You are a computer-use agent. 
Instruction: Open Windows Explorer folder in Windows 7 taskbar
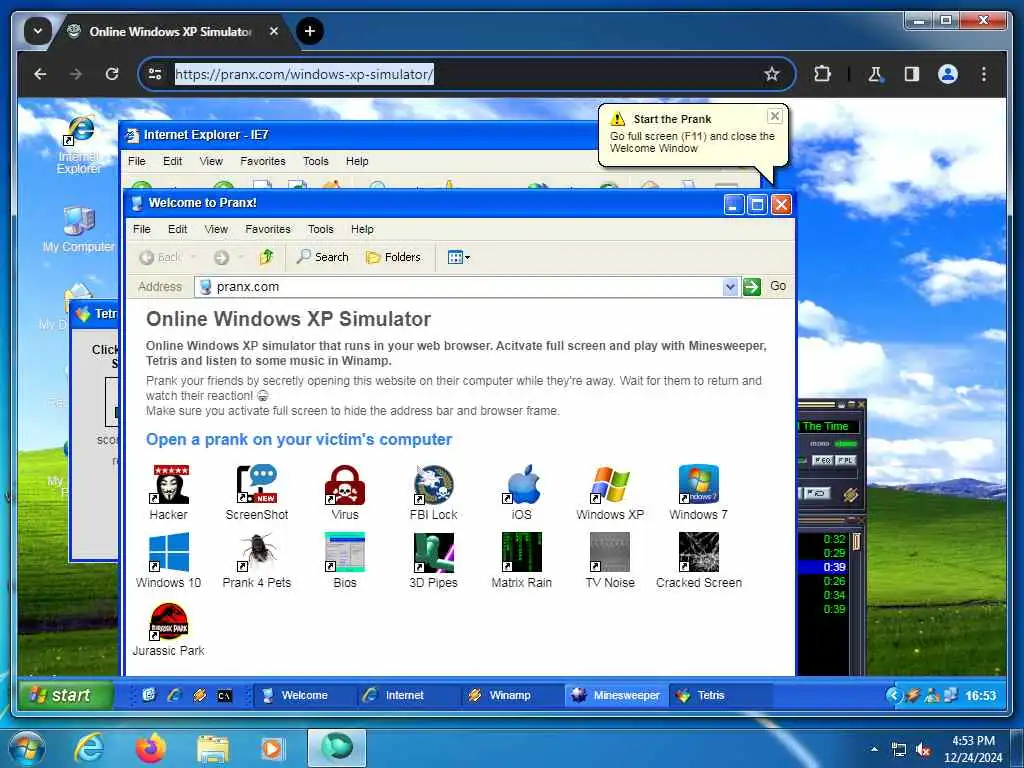pos(213,749)
